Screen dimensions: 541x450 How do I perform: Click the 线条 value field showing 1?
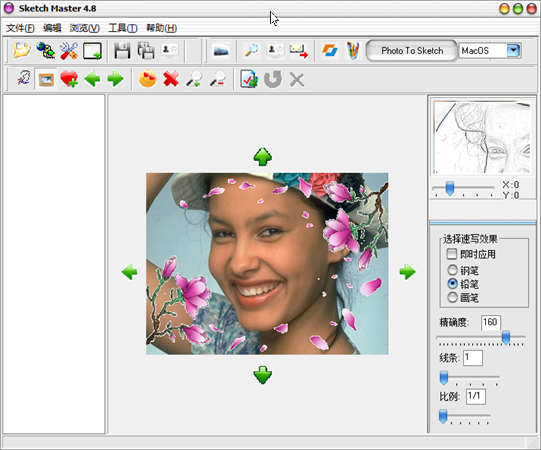472,358
